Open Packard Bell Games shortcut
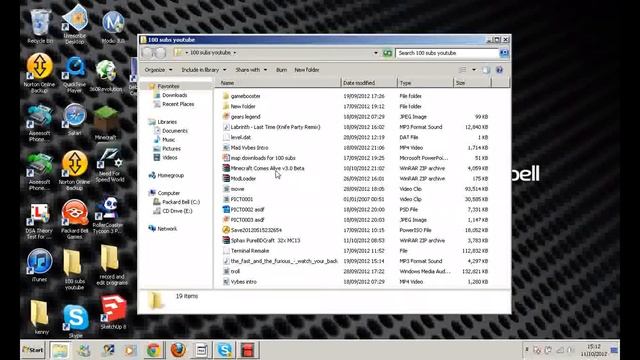 coord(75,219)
